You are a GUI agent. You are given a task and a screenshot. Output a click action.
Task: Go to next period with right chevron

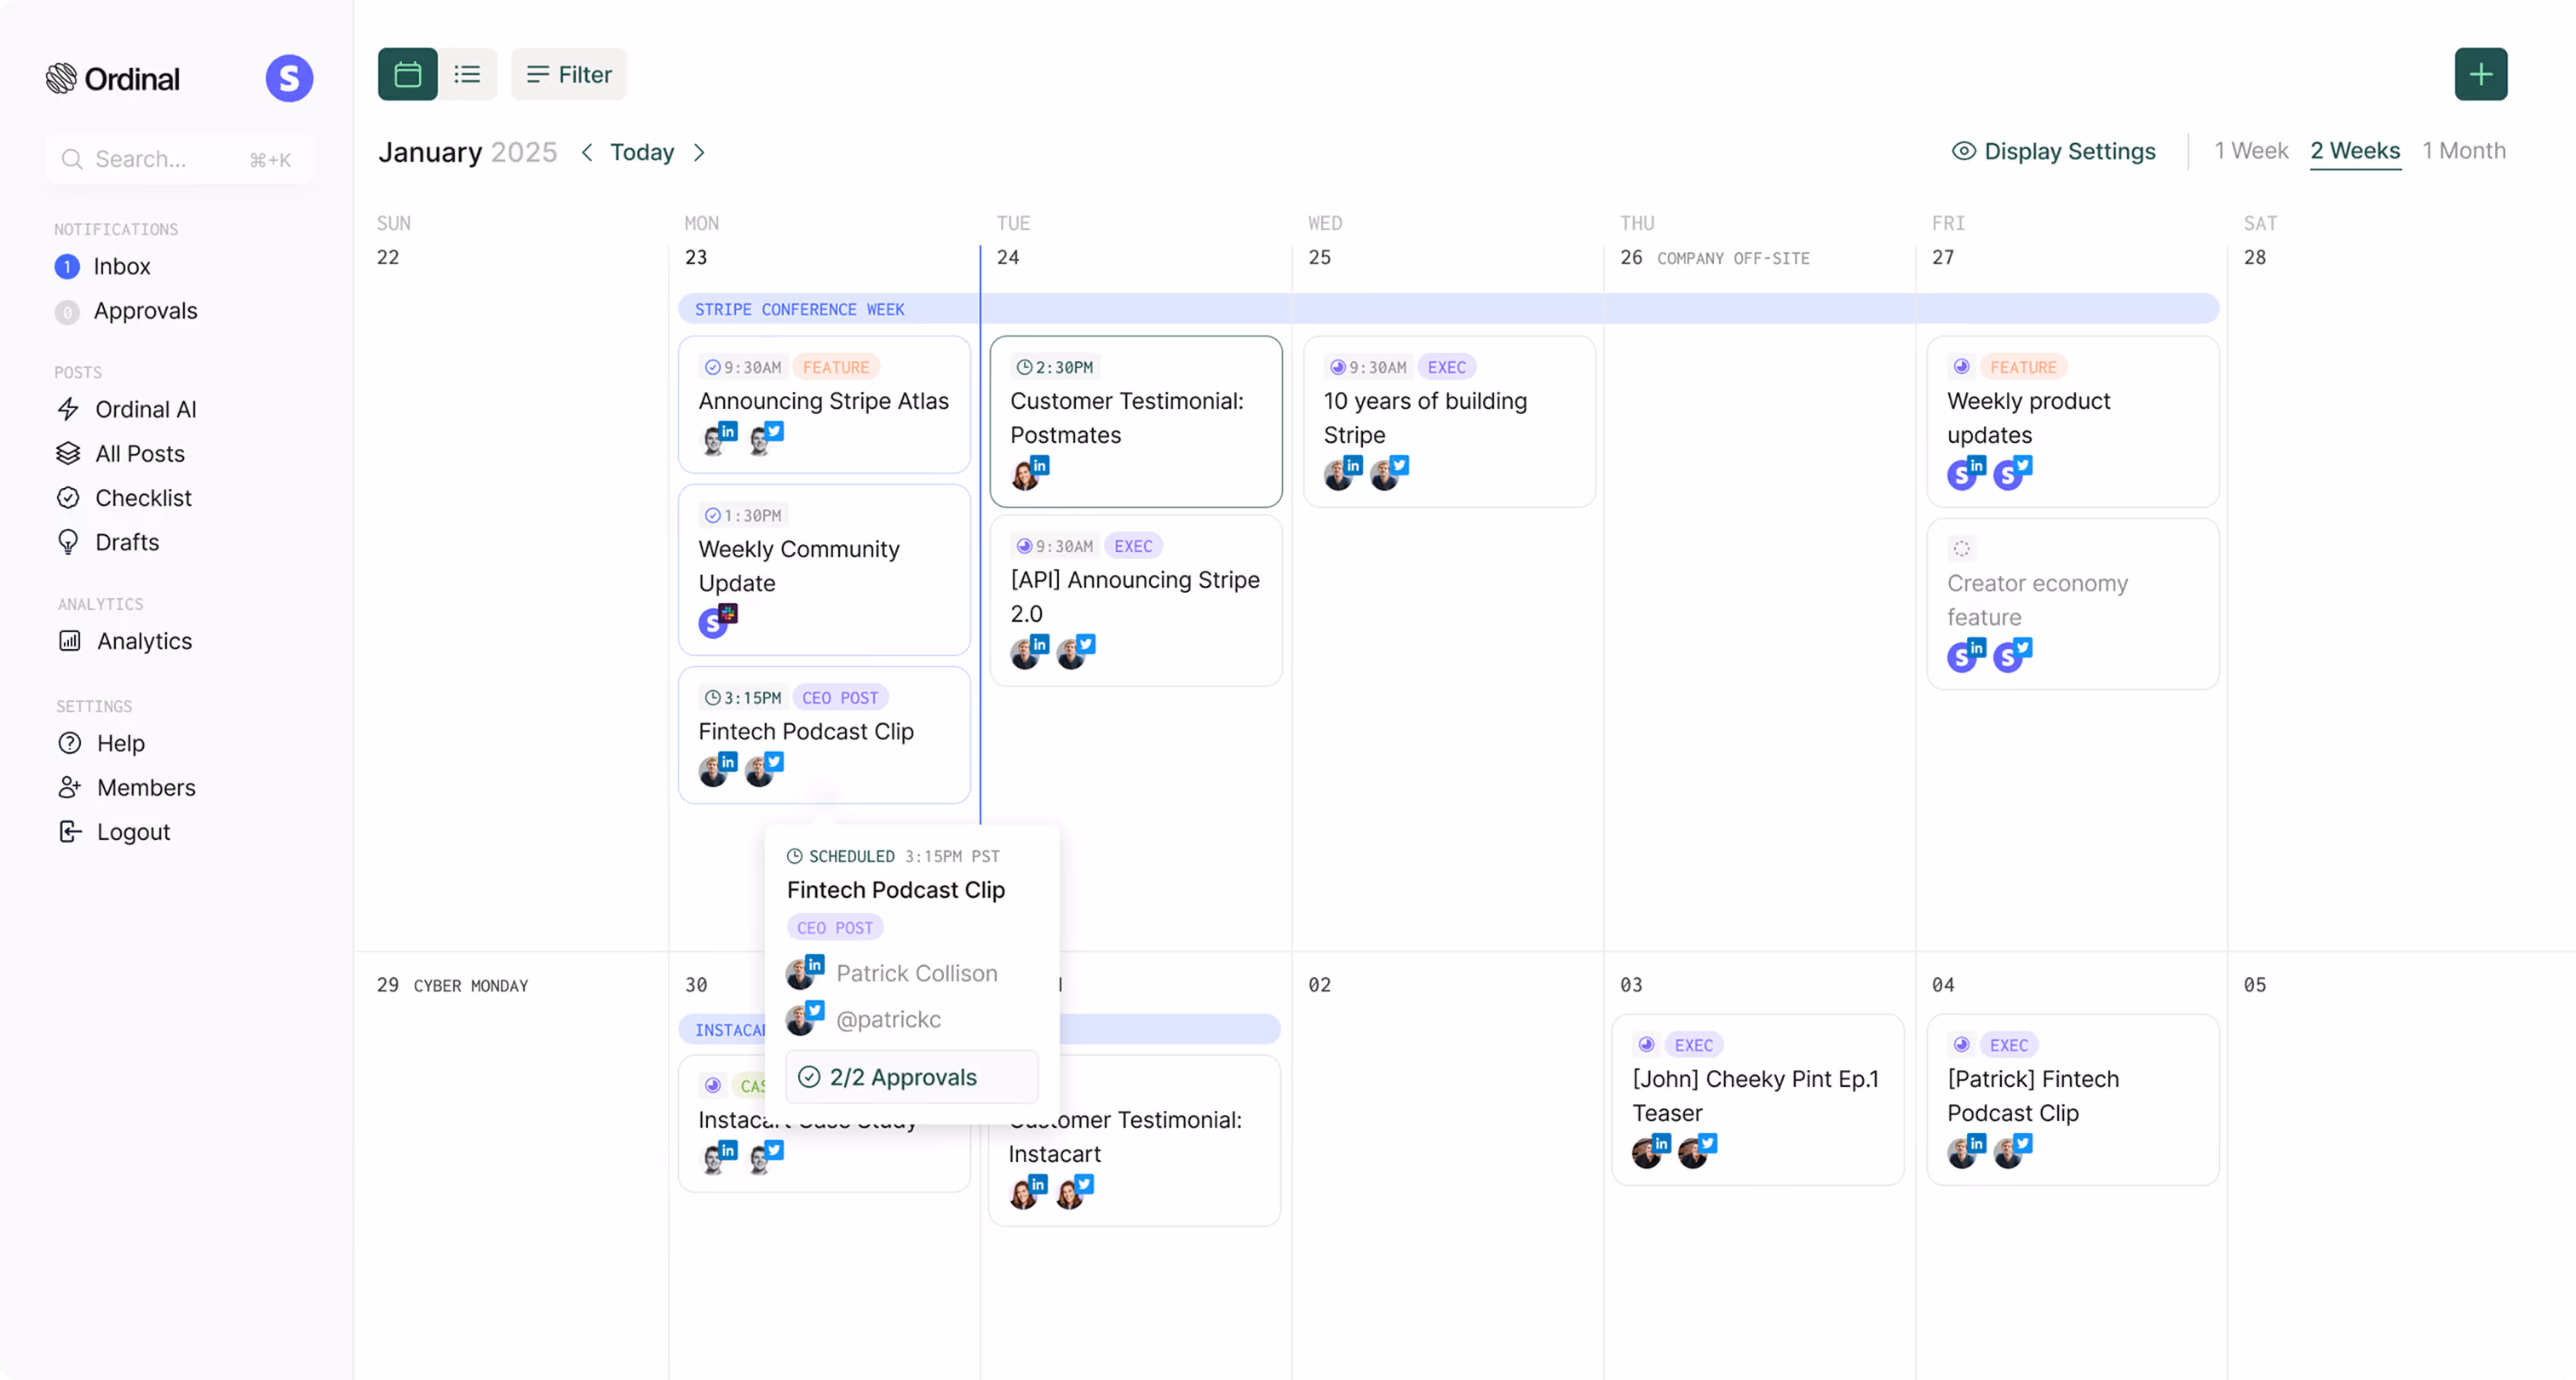coord(699,152)
